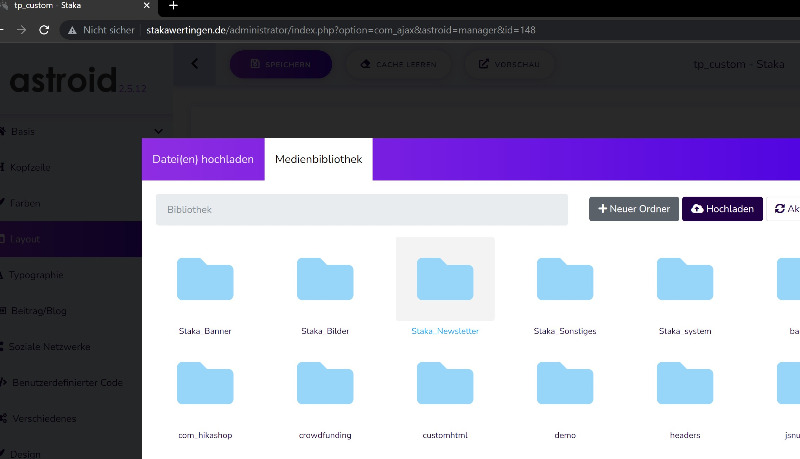Open the Staka_Newsletter folder icon
800x459 pixels.
[x=445, y=279]
